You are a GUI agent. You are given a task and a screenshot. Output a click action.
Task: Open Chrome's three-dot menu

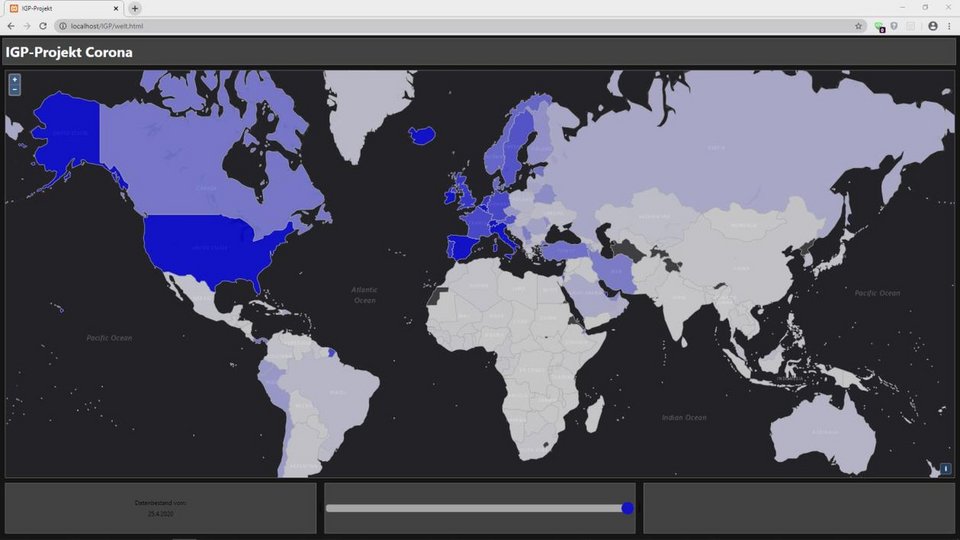pyautogui.click(x=949, y=26)
